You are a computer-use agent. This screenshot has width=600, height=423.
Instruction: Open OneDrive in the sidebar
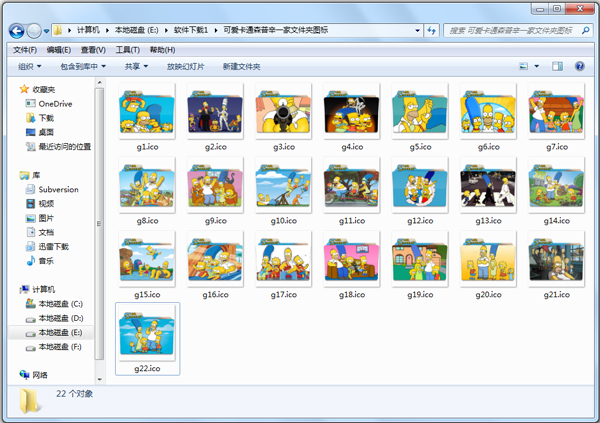(57, 103)
